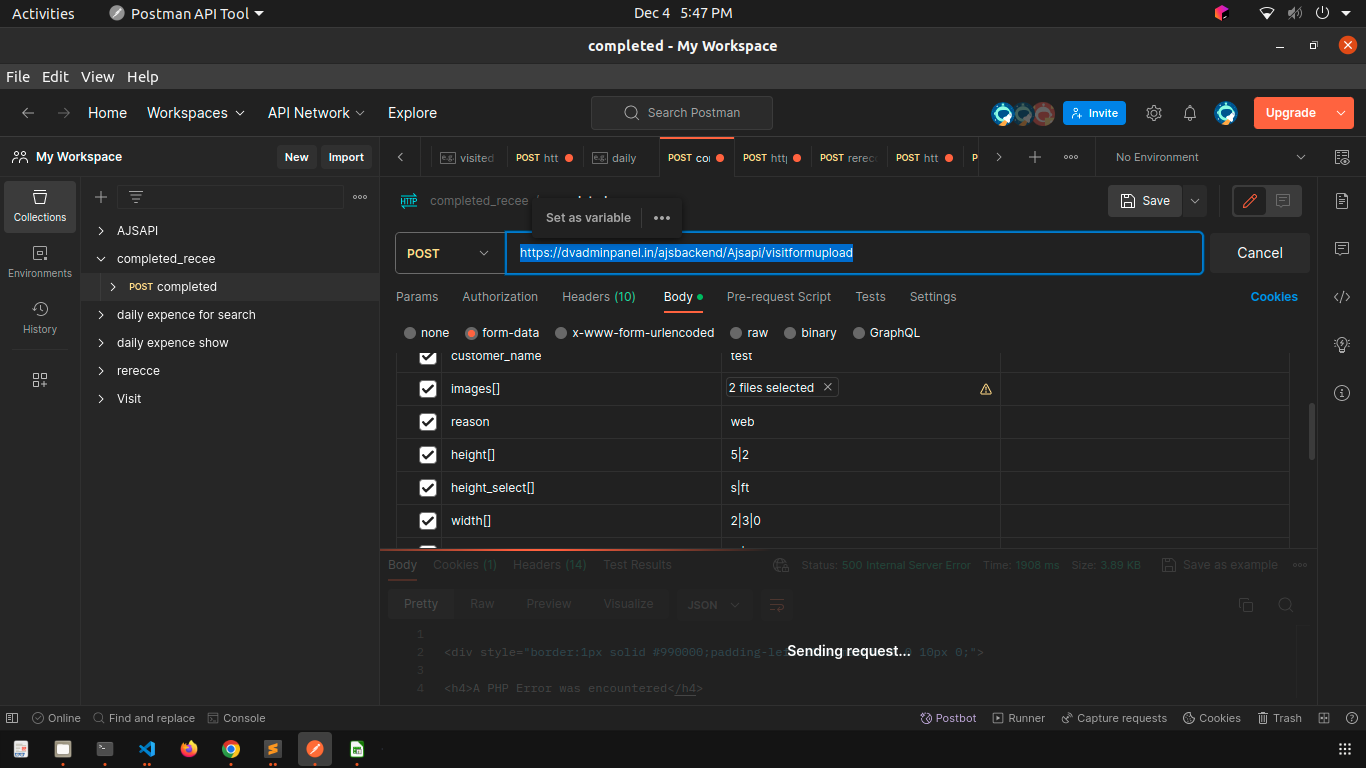Select the GraphQL body type
This screenshot has width=1366, height=768.
click(x=858, y=333)
